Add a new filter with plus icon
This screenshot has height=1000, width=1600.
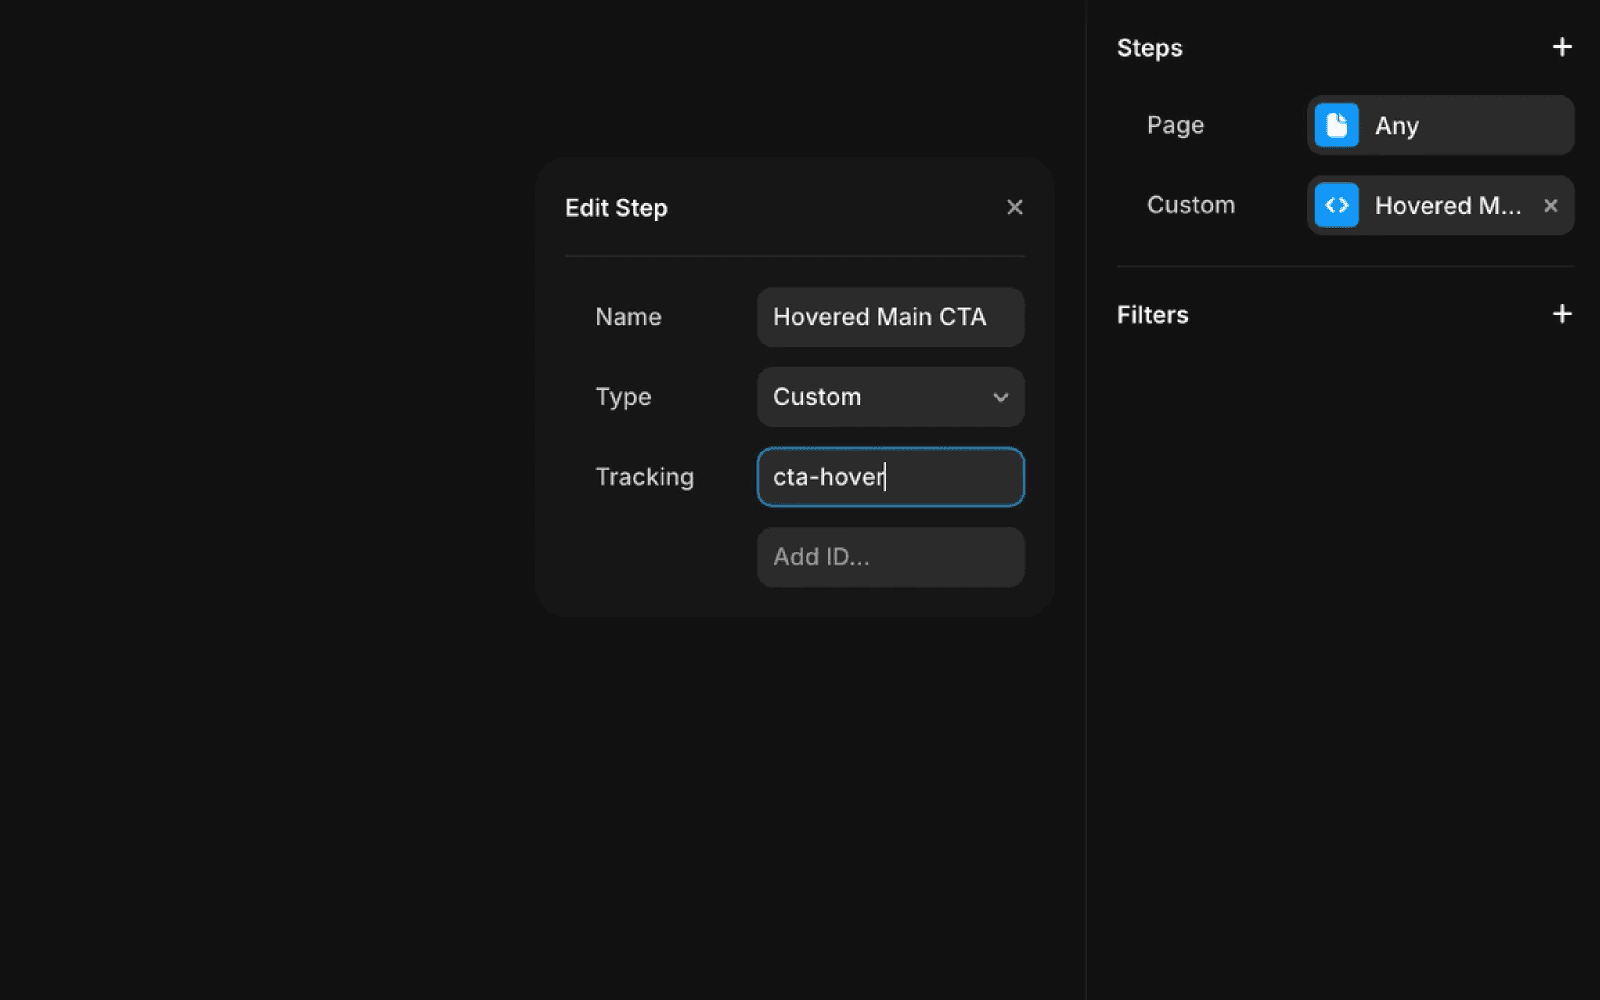pos(1562,314)
